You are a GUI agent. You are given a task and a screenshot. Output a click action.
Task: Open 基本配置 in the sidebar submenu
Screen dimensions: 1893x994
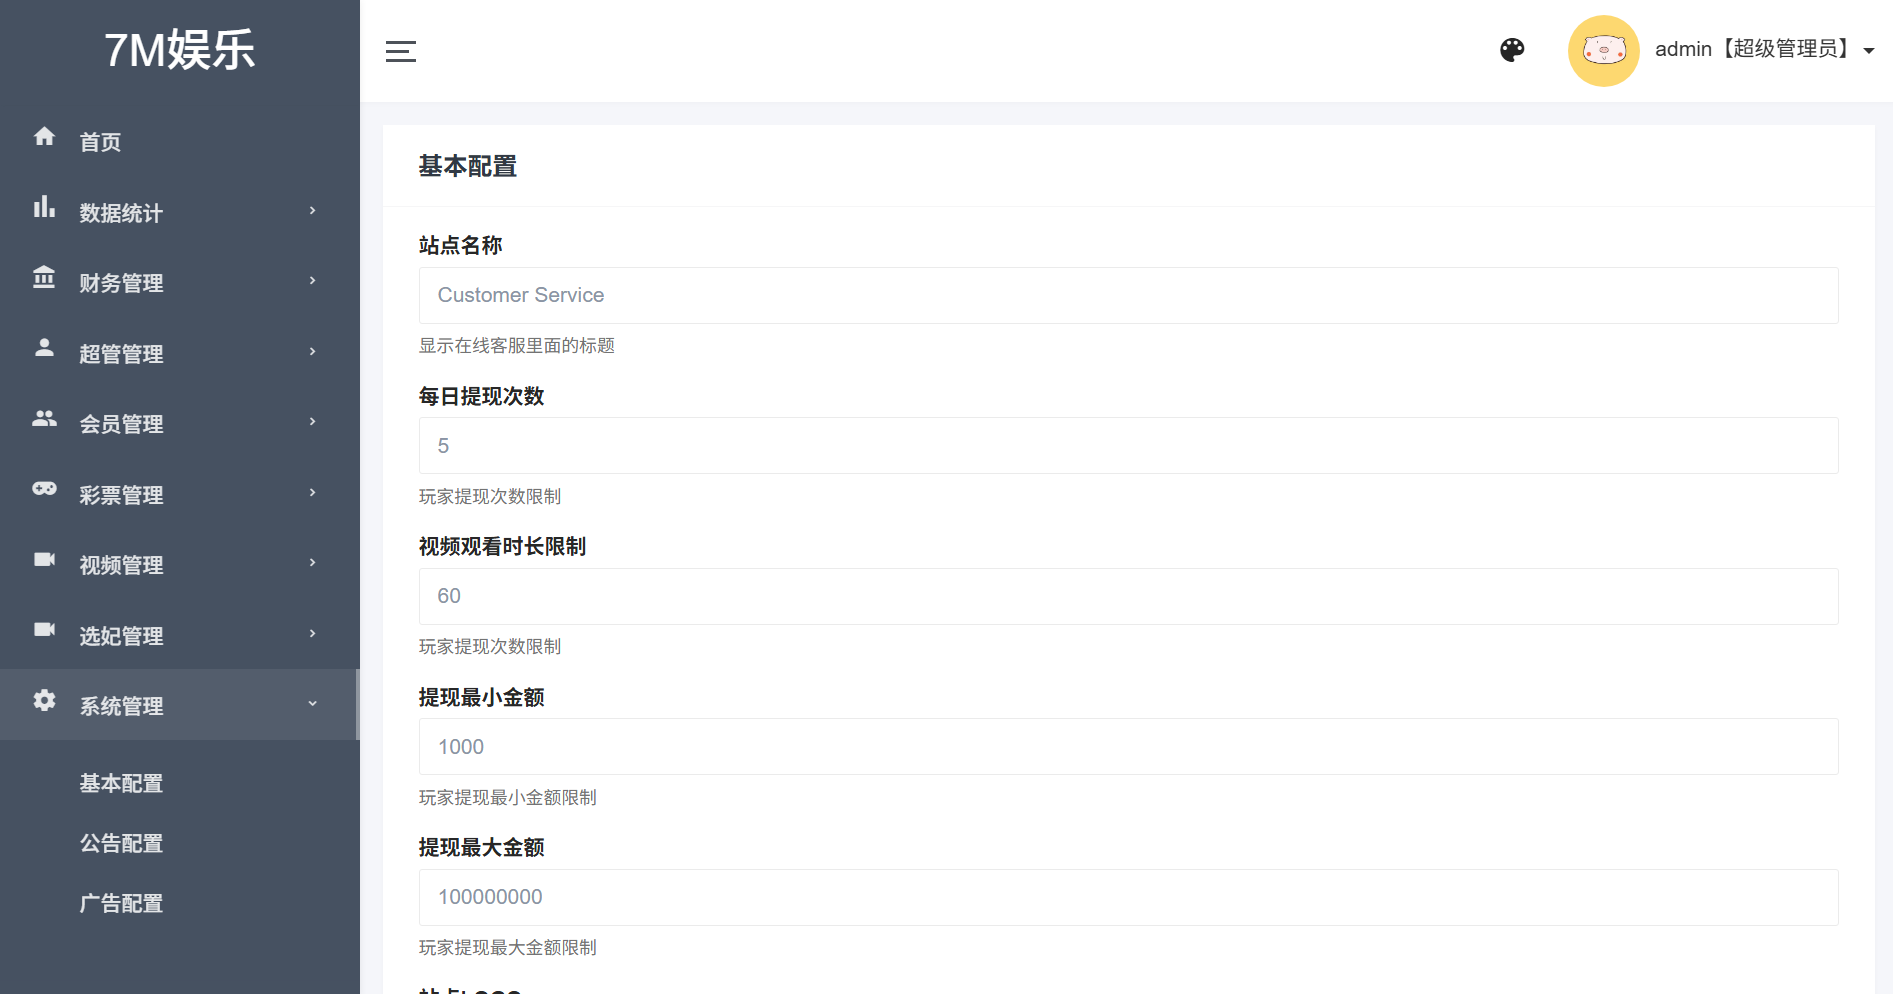(121, 783)
